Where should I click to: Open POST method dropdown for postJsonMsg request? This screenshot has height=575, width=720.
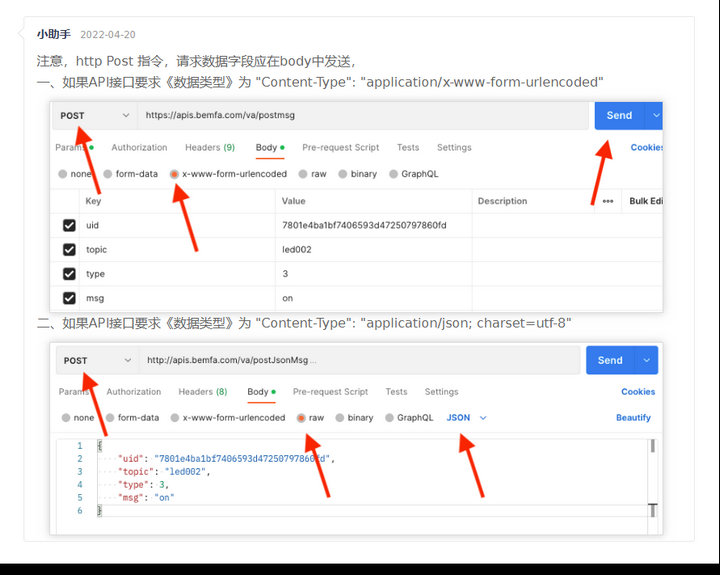[97, 360]
